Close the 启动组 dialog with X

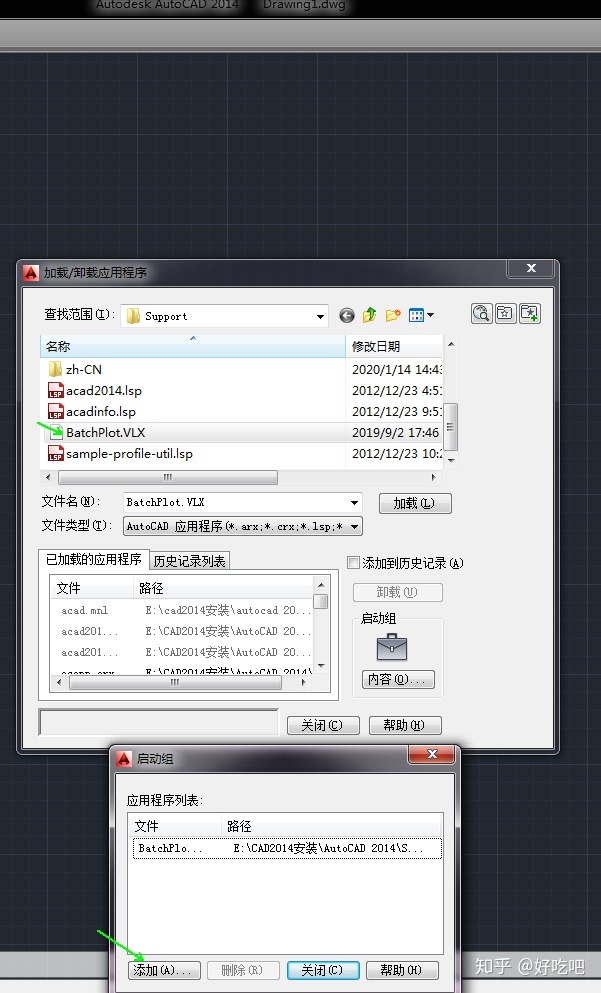[432, 754]
